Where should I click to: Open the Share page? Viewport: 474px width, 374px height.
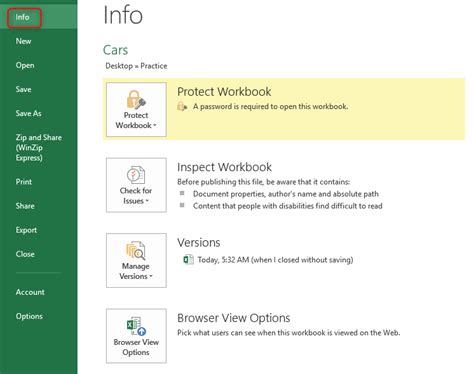(x=25, y=206)
